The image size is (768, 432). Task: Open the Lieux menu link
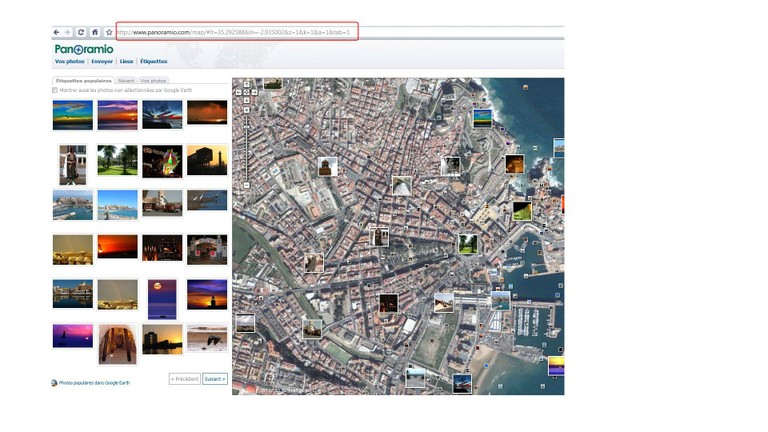[x=126, y=61]
